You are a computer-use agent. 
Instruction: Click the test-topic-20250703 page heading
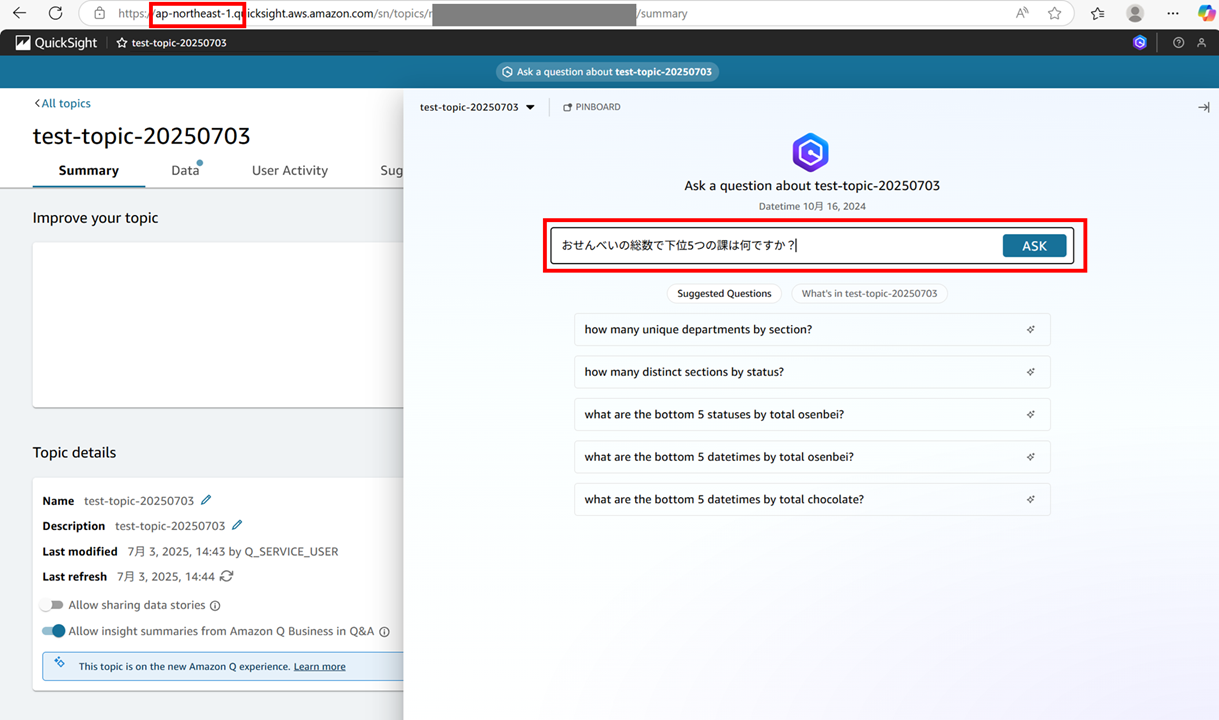(141, 136)
